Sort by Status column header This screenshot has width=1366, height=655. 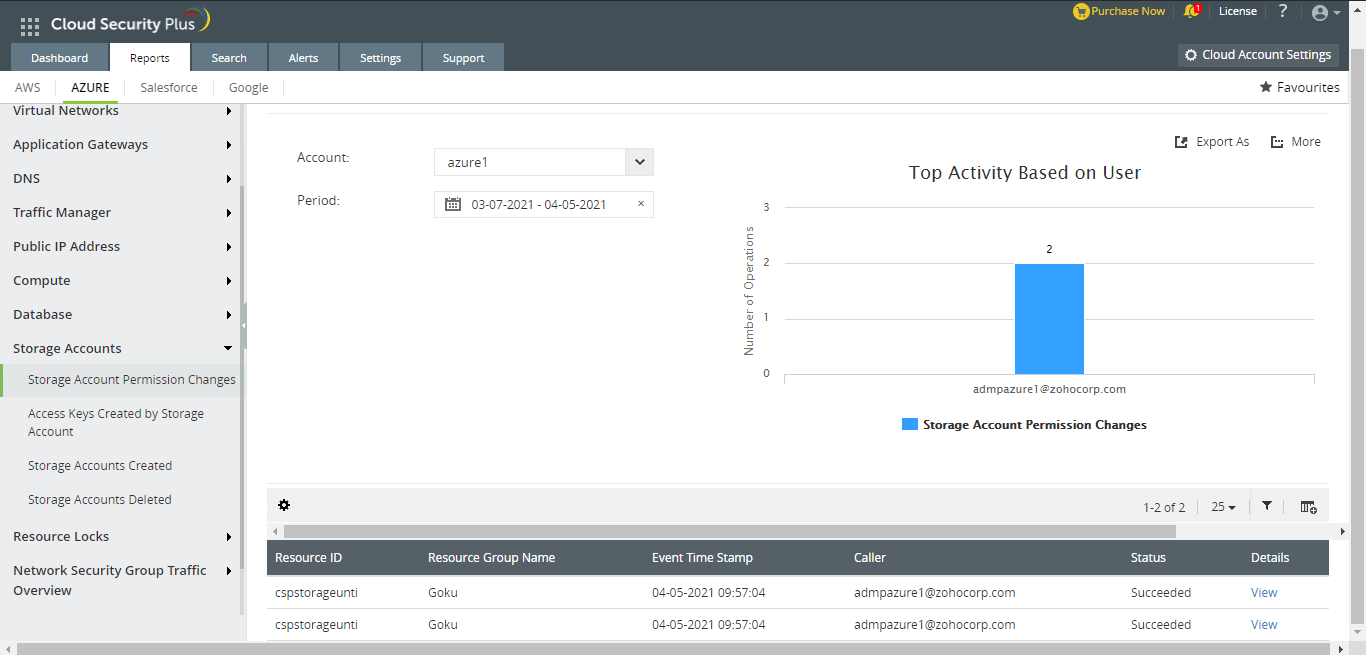tap(1148, 558)
